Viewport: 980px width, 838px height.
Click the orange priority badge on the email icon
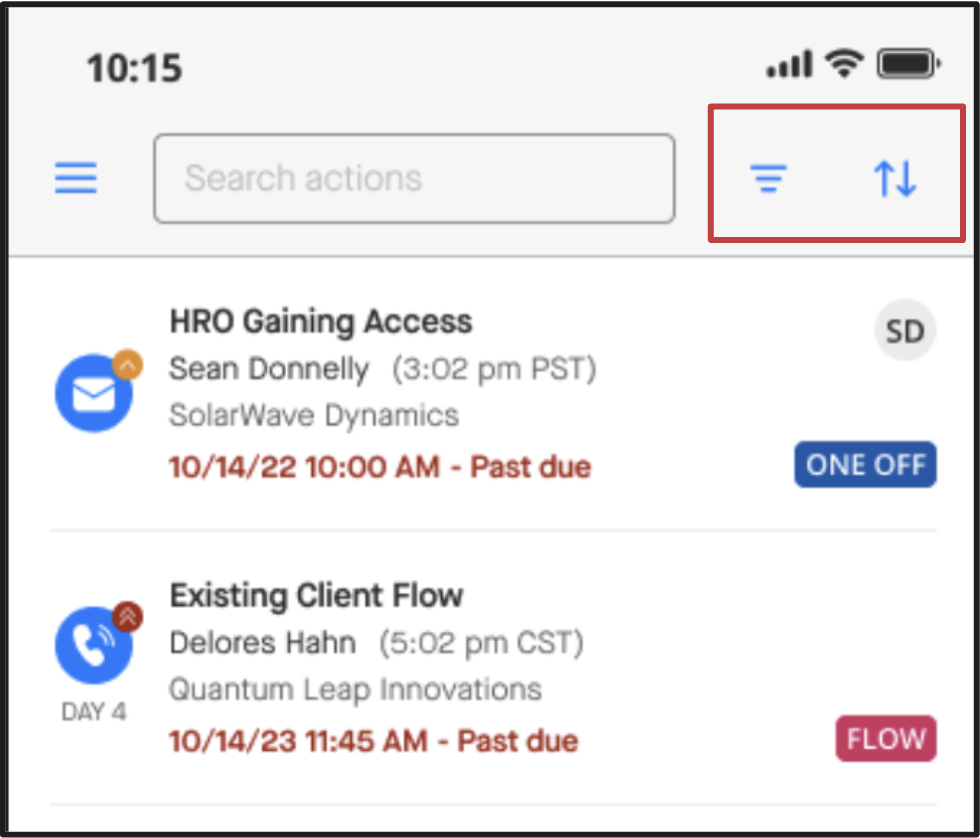[128, 364]
